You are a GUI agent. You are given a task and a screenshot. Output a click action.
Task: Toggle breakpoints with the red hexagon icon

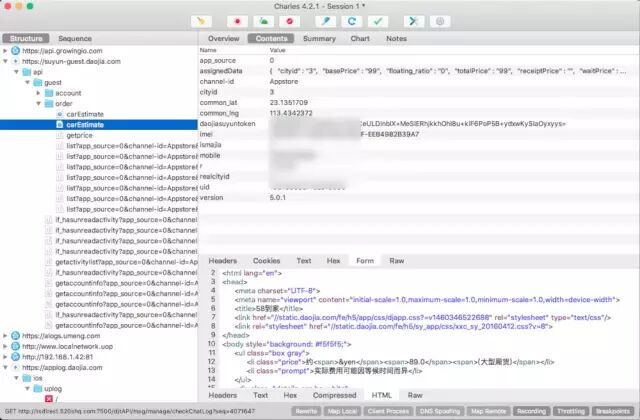[289, 21]
